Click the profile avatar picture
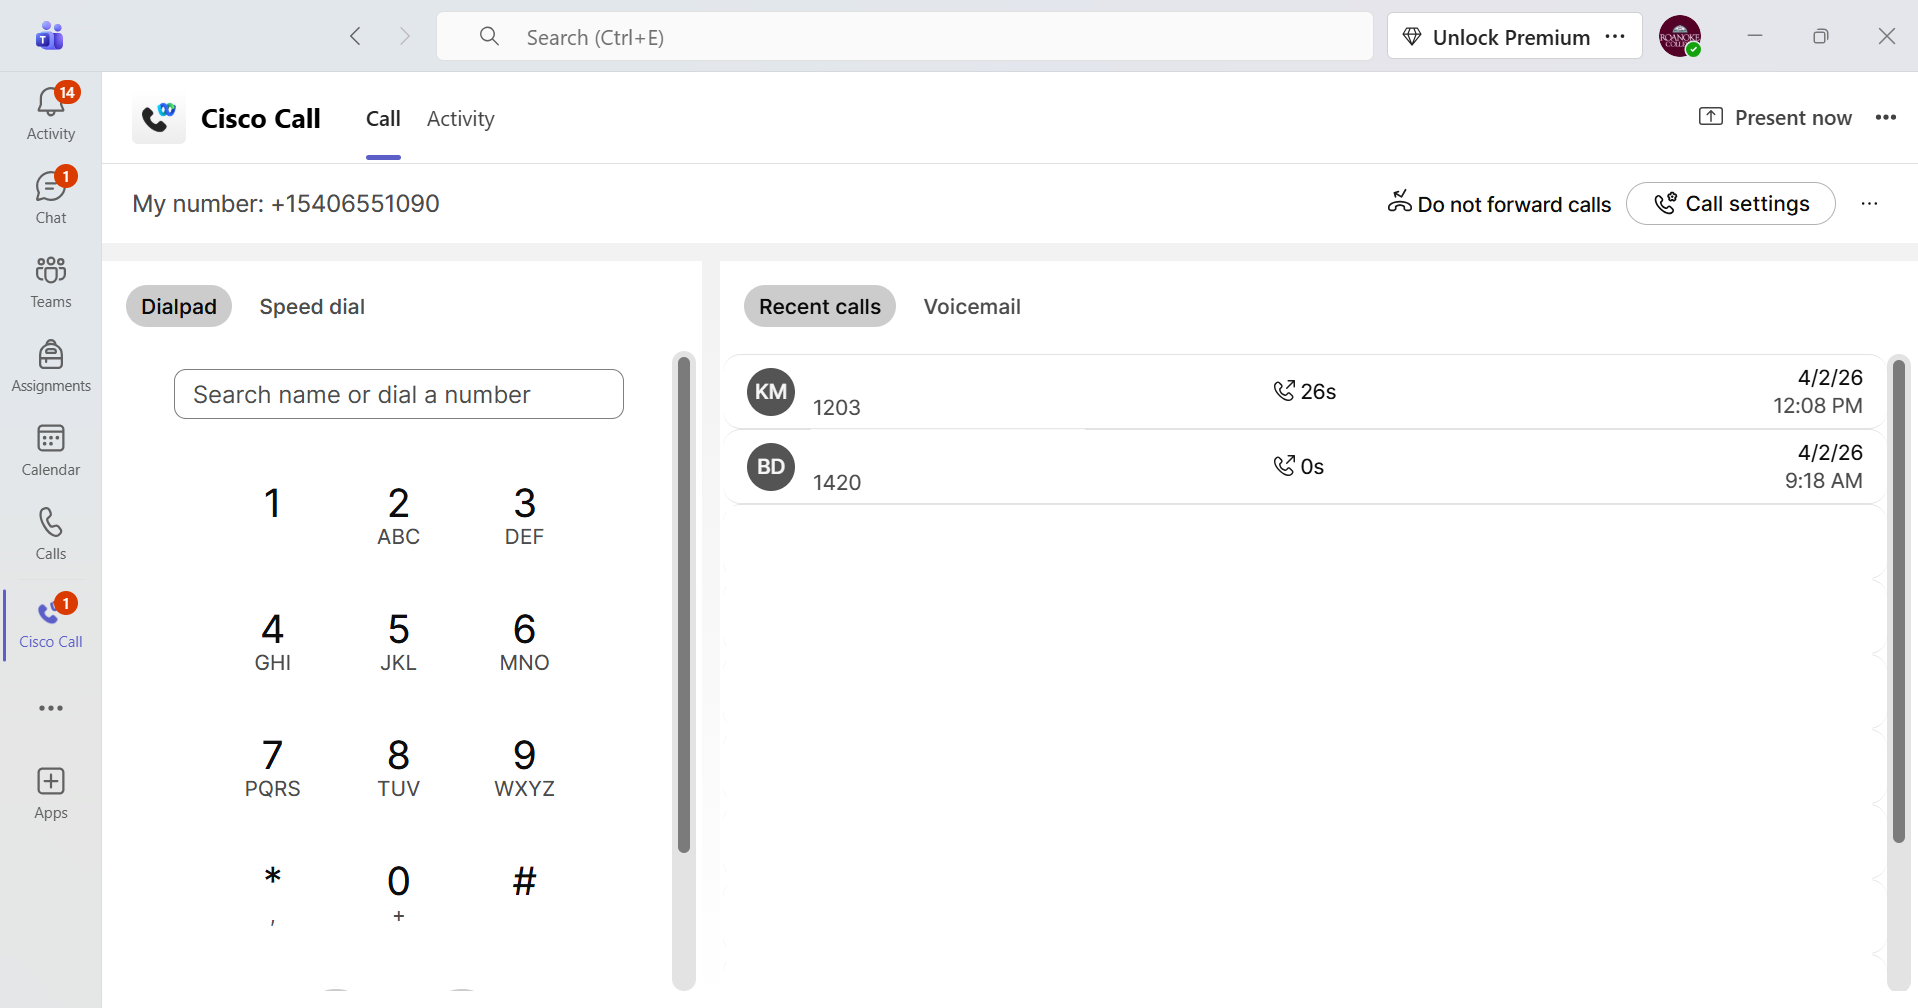Viewport: 1918px width, 1008px height. (1679, 37)
